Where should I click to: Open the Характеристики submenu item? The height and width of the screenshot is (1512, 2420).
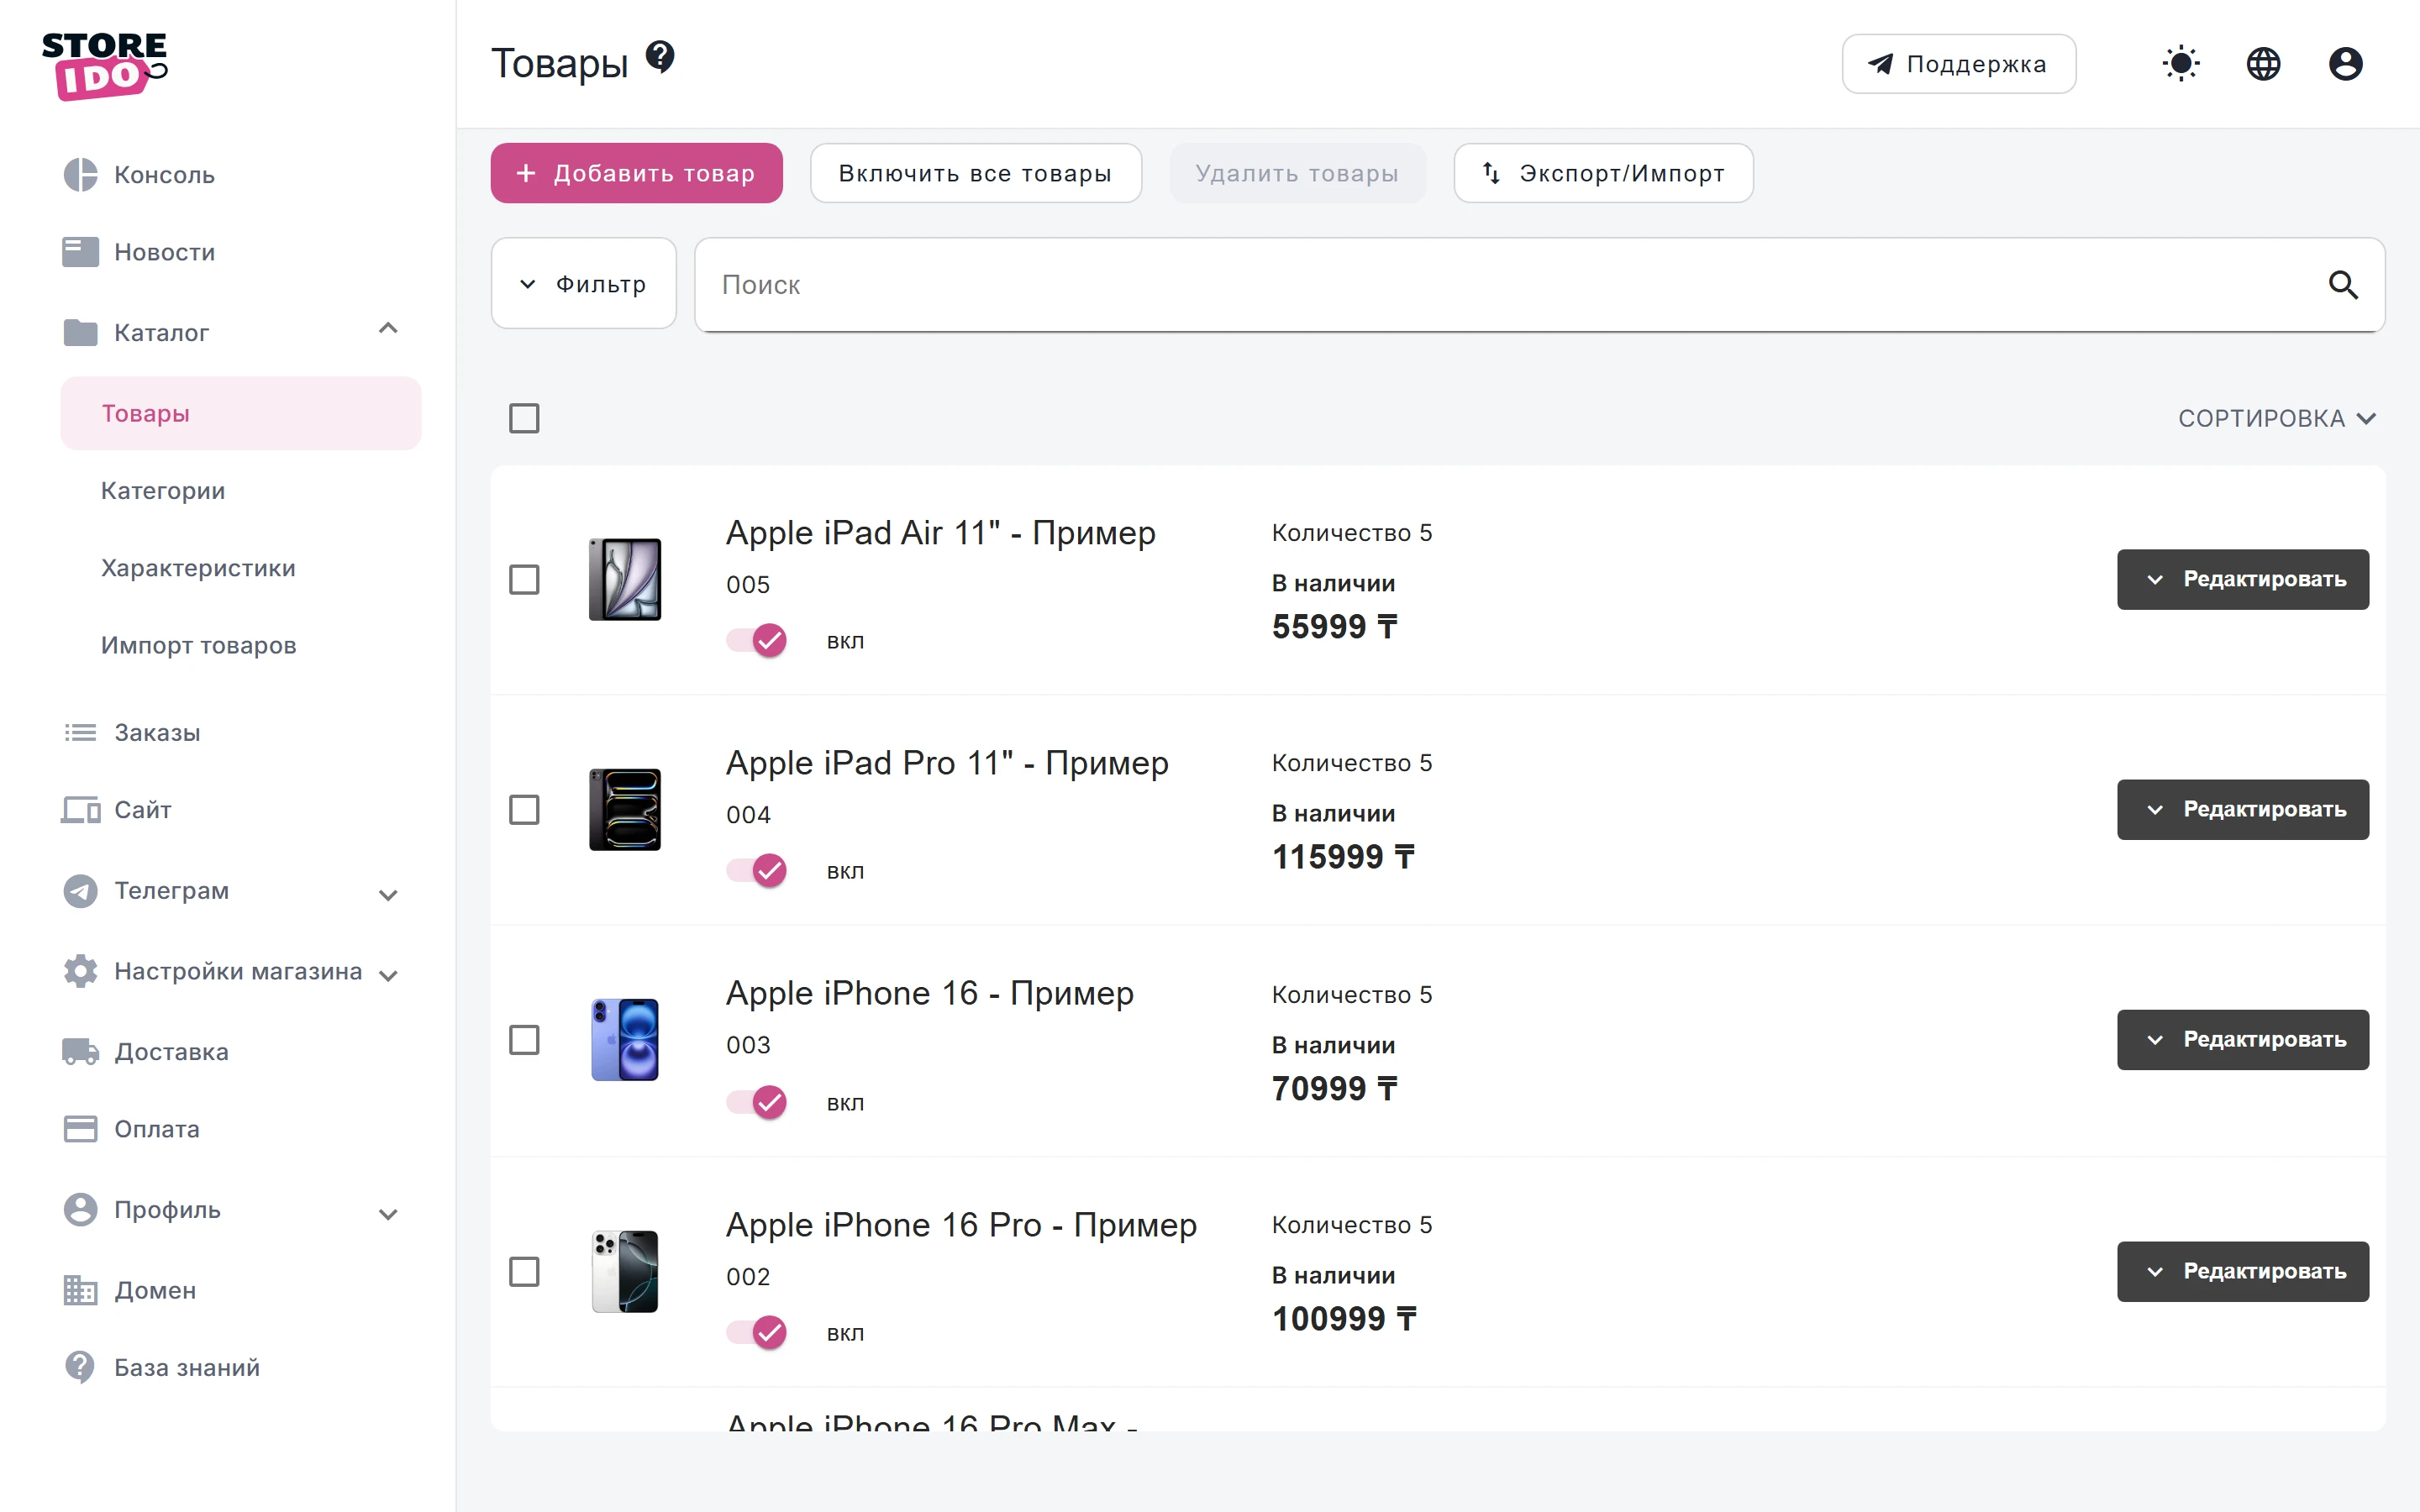pyautogui.click(x=198, y=568)
